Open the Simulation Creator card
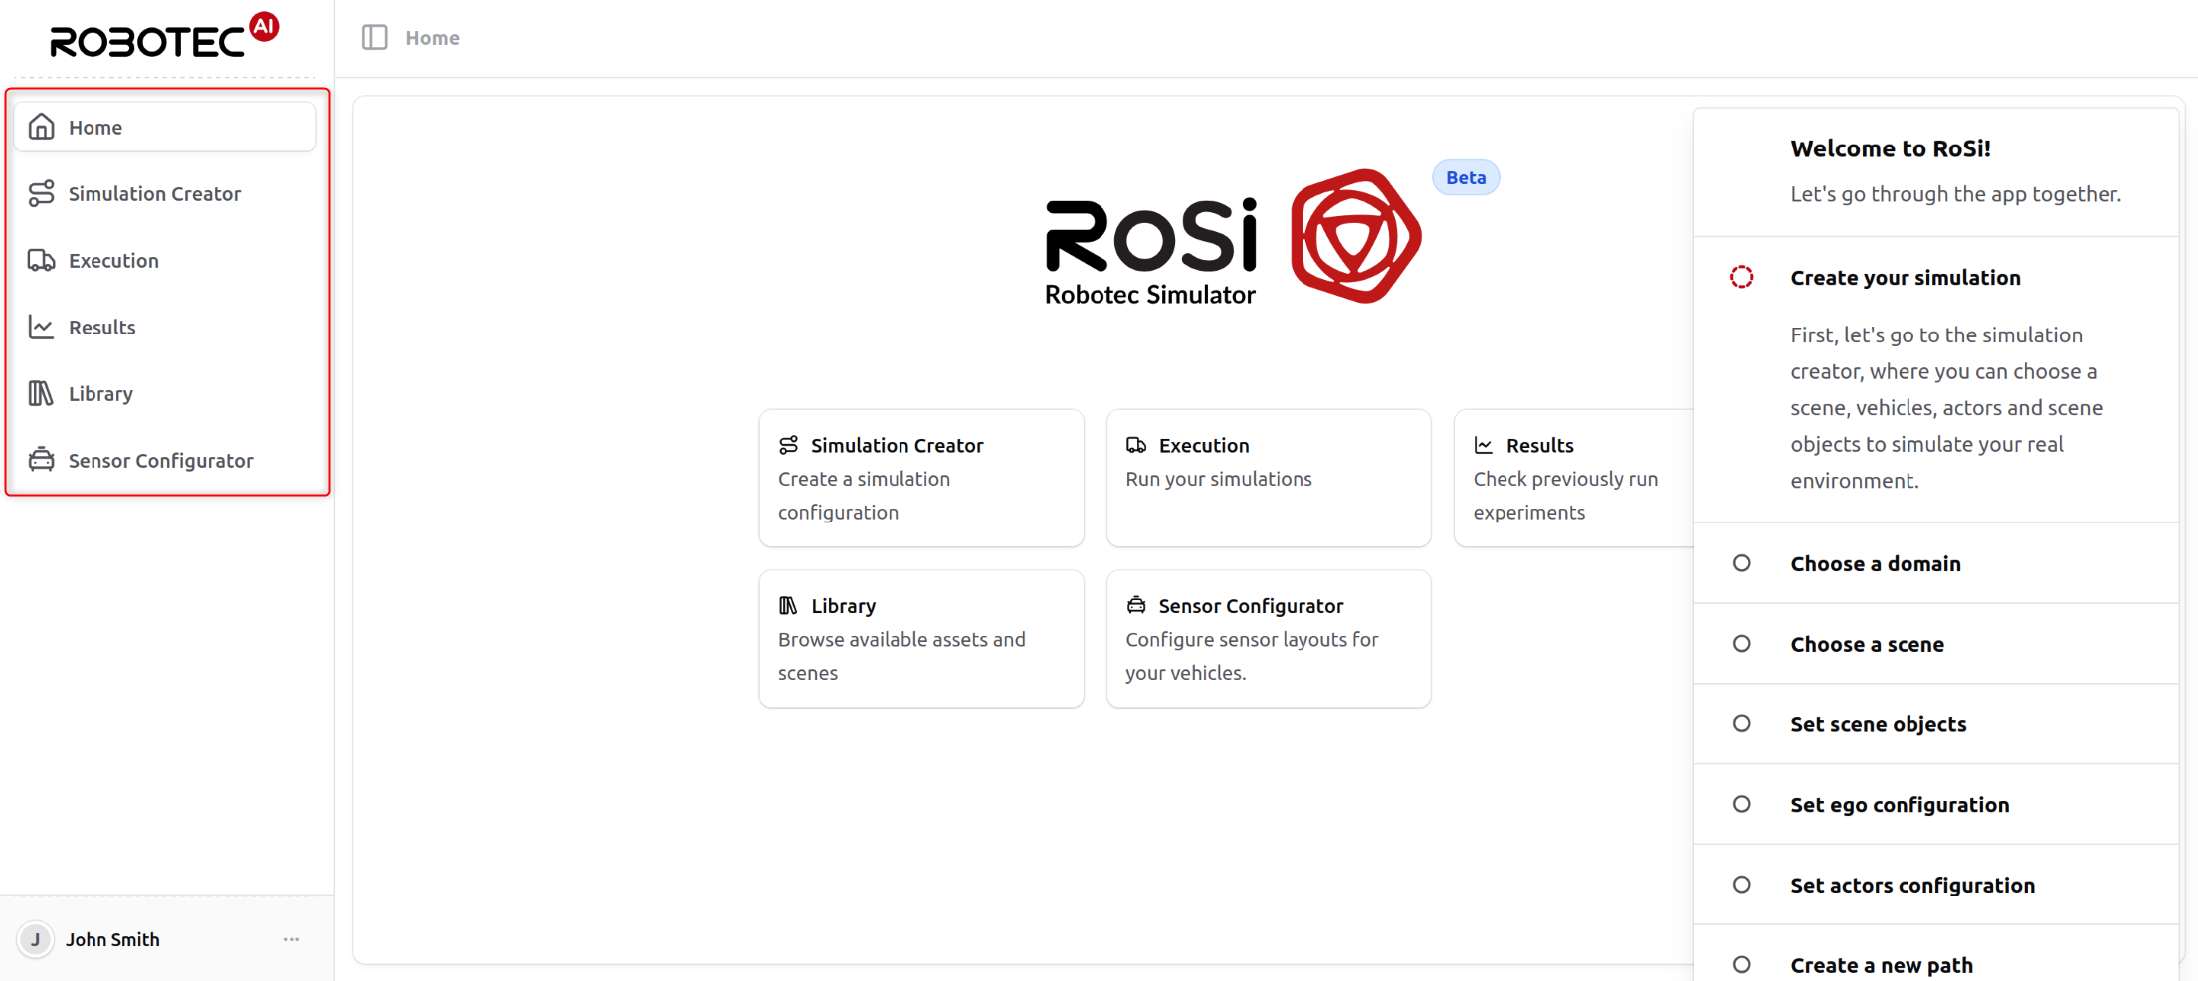Viewport: 2198px width, 981px height. (921, 478)
